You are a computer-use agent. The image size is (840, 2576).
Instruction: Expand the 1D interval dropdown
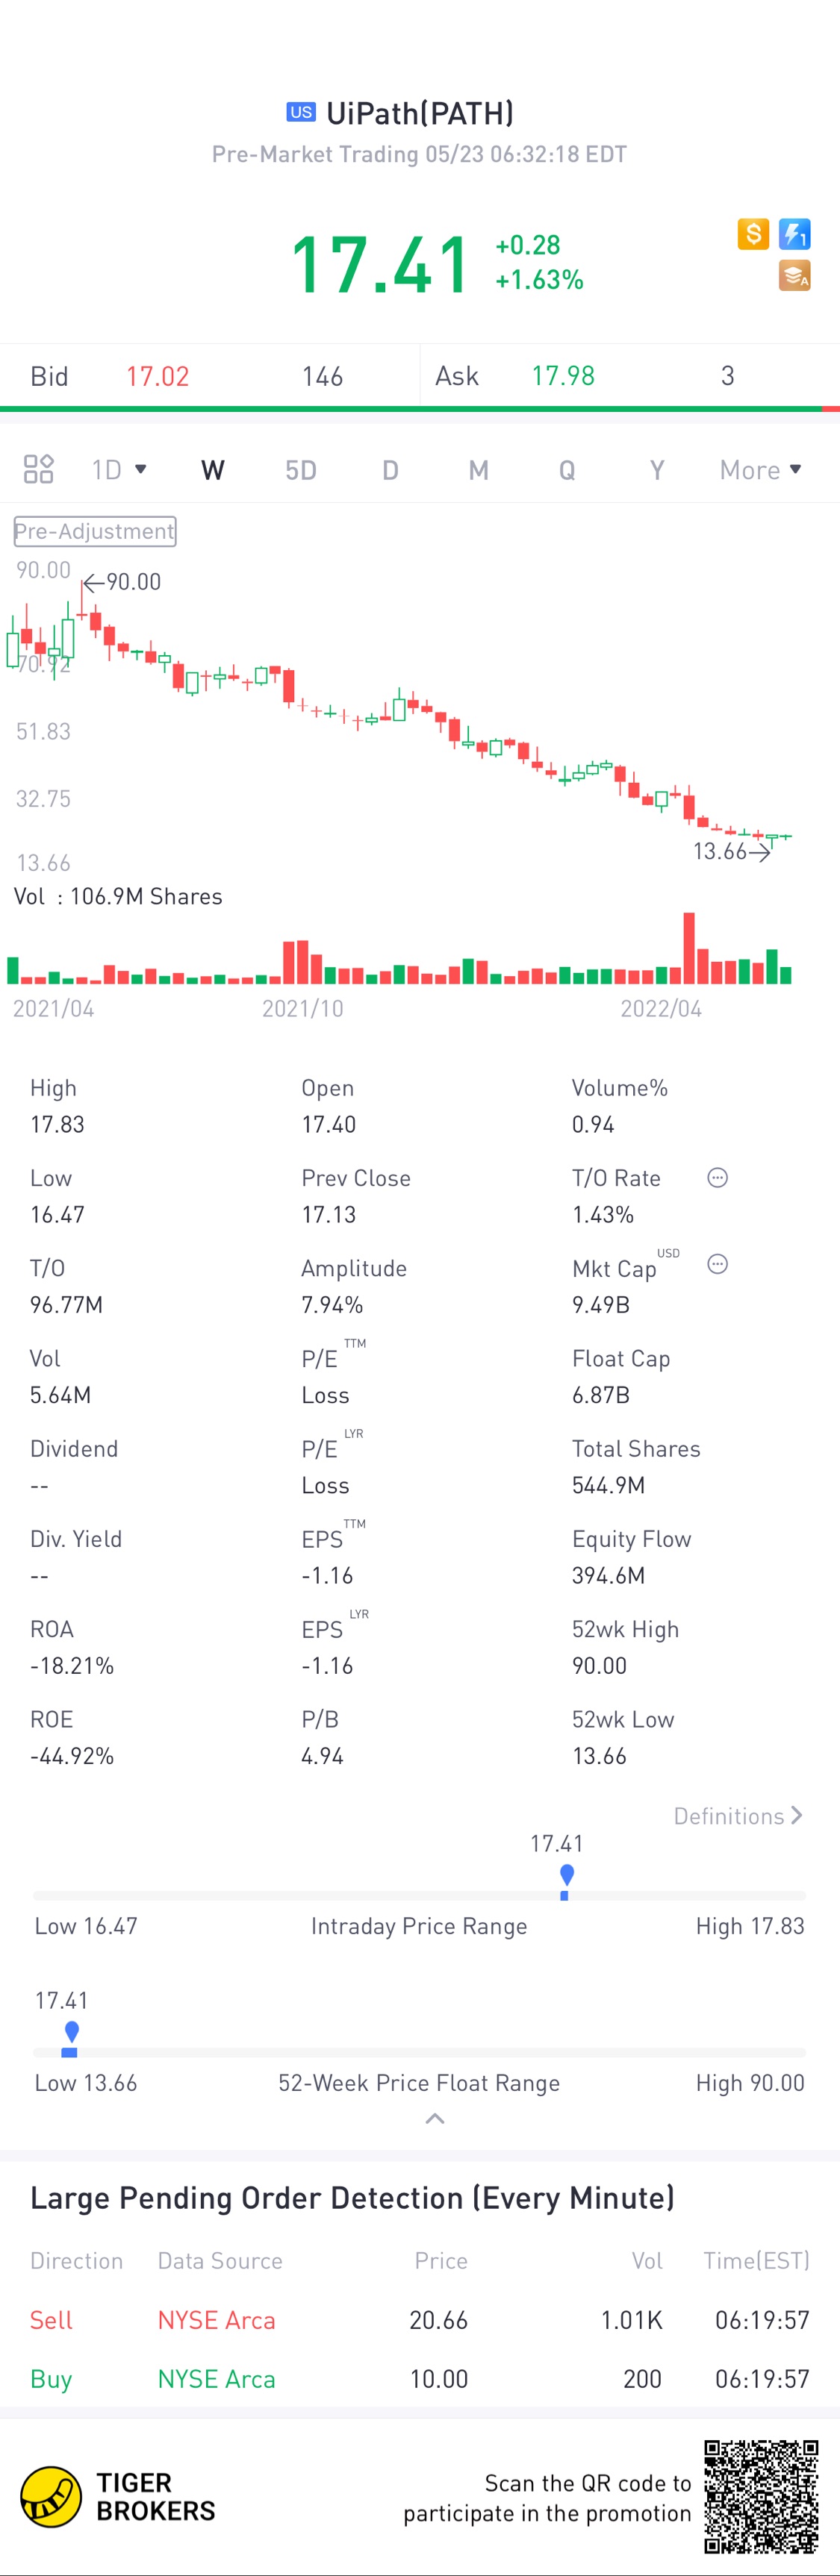[x=119, y=470]
